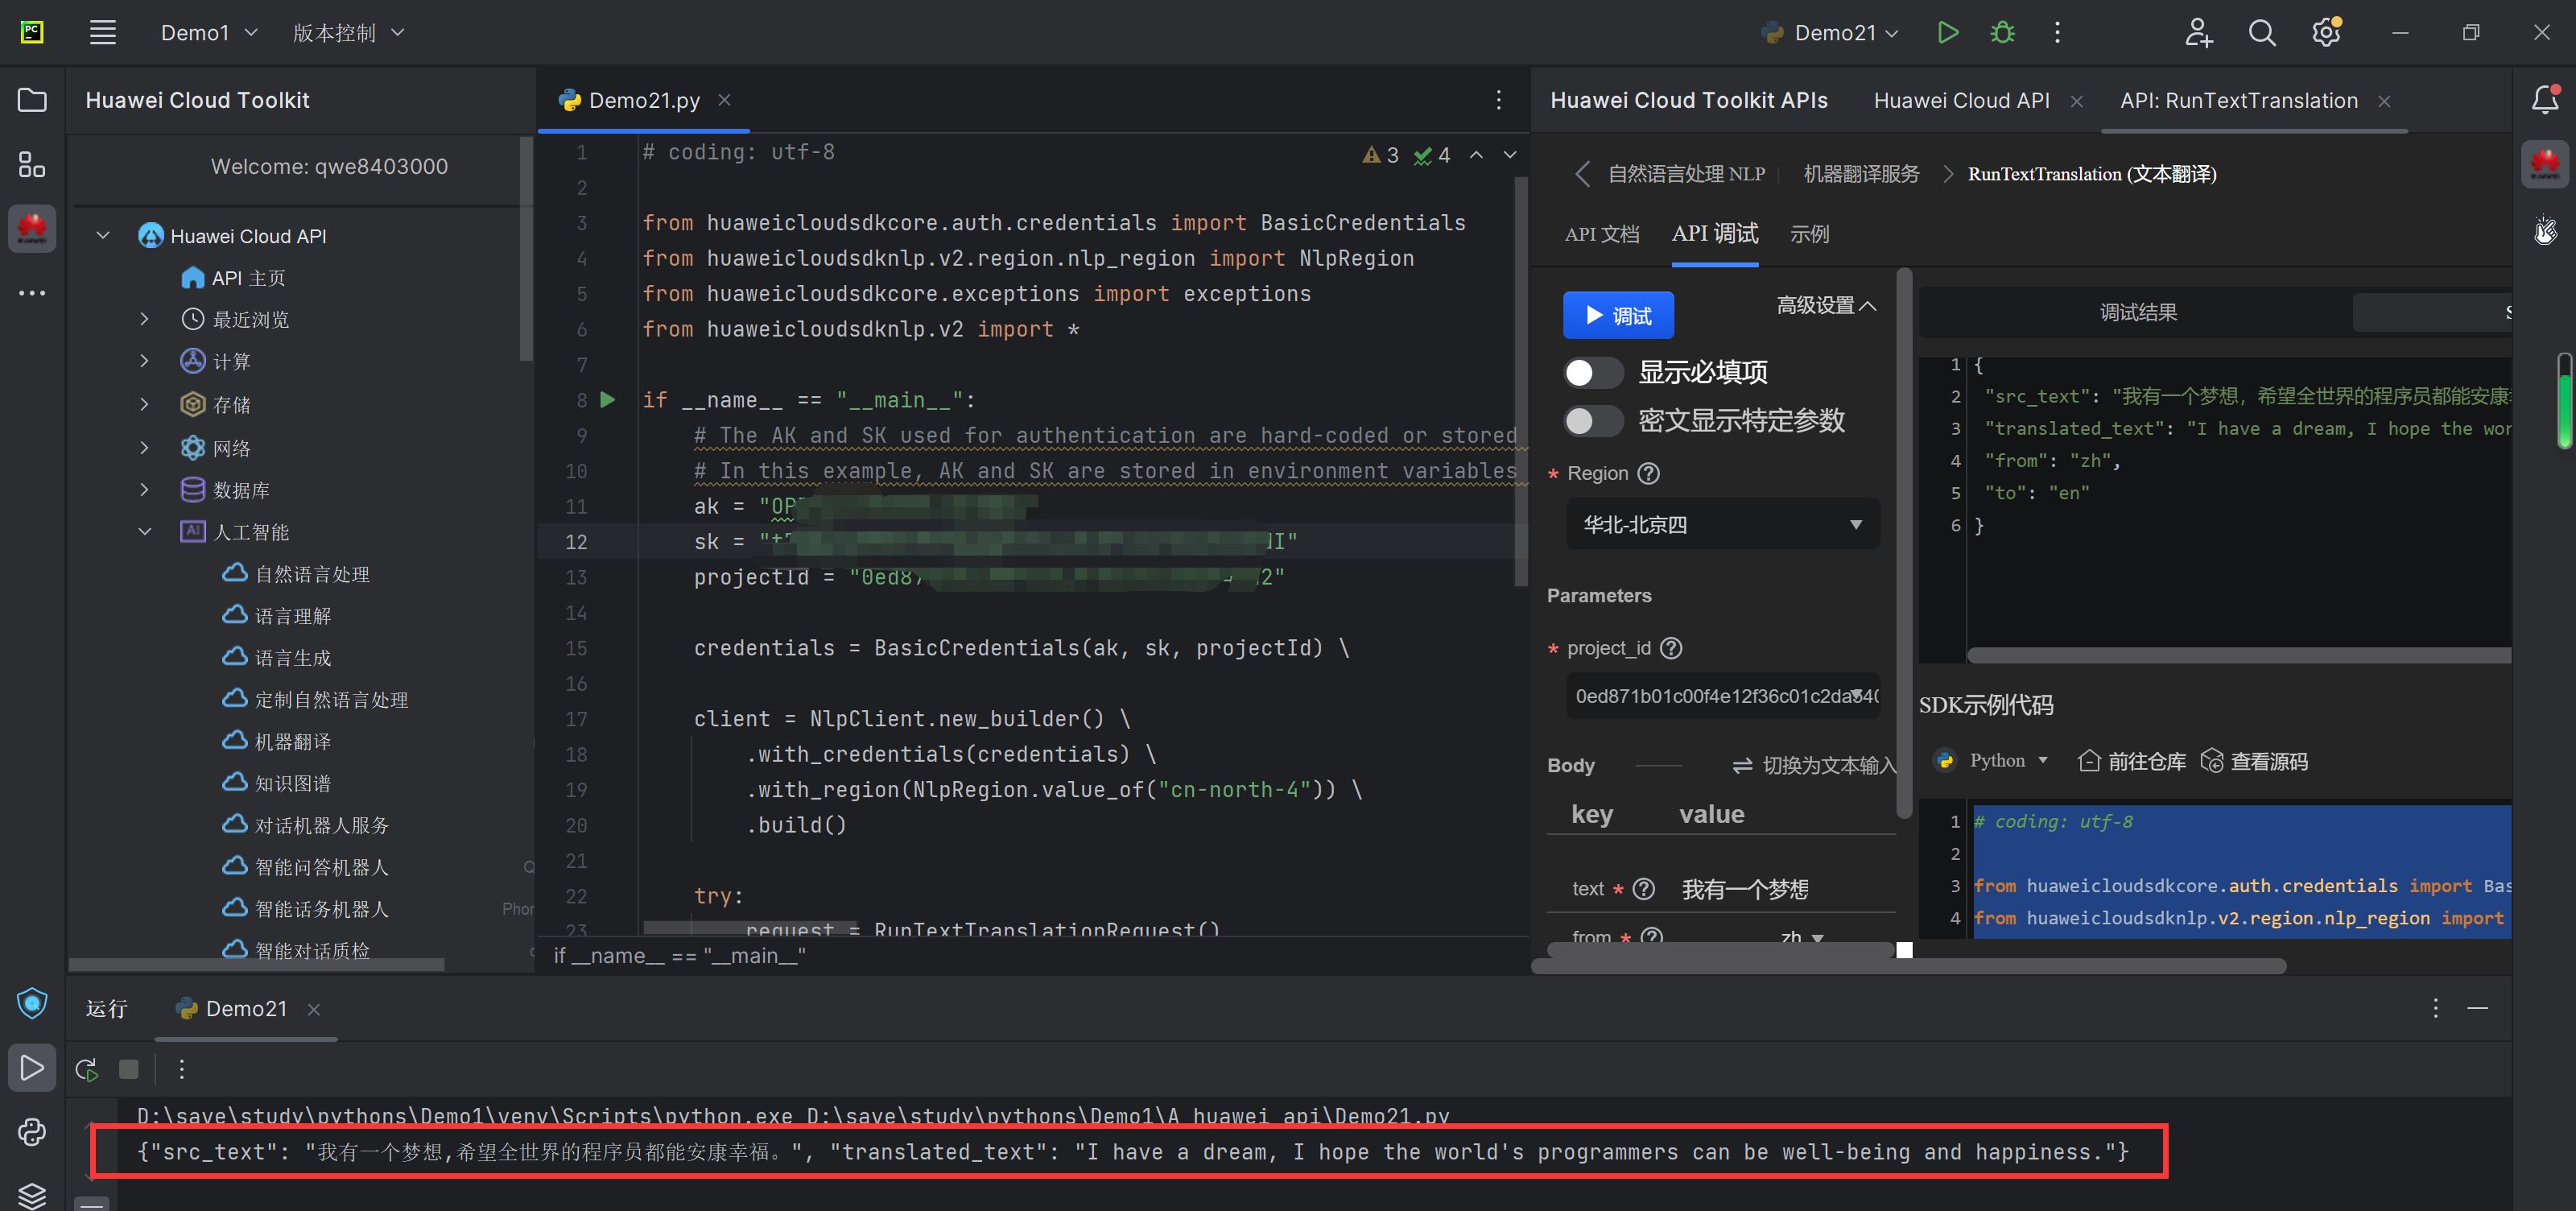This screenshot has width=2576, height=1211.
Task: Rerun Demo21 in run panel
Action: [x=87, y=1069]
